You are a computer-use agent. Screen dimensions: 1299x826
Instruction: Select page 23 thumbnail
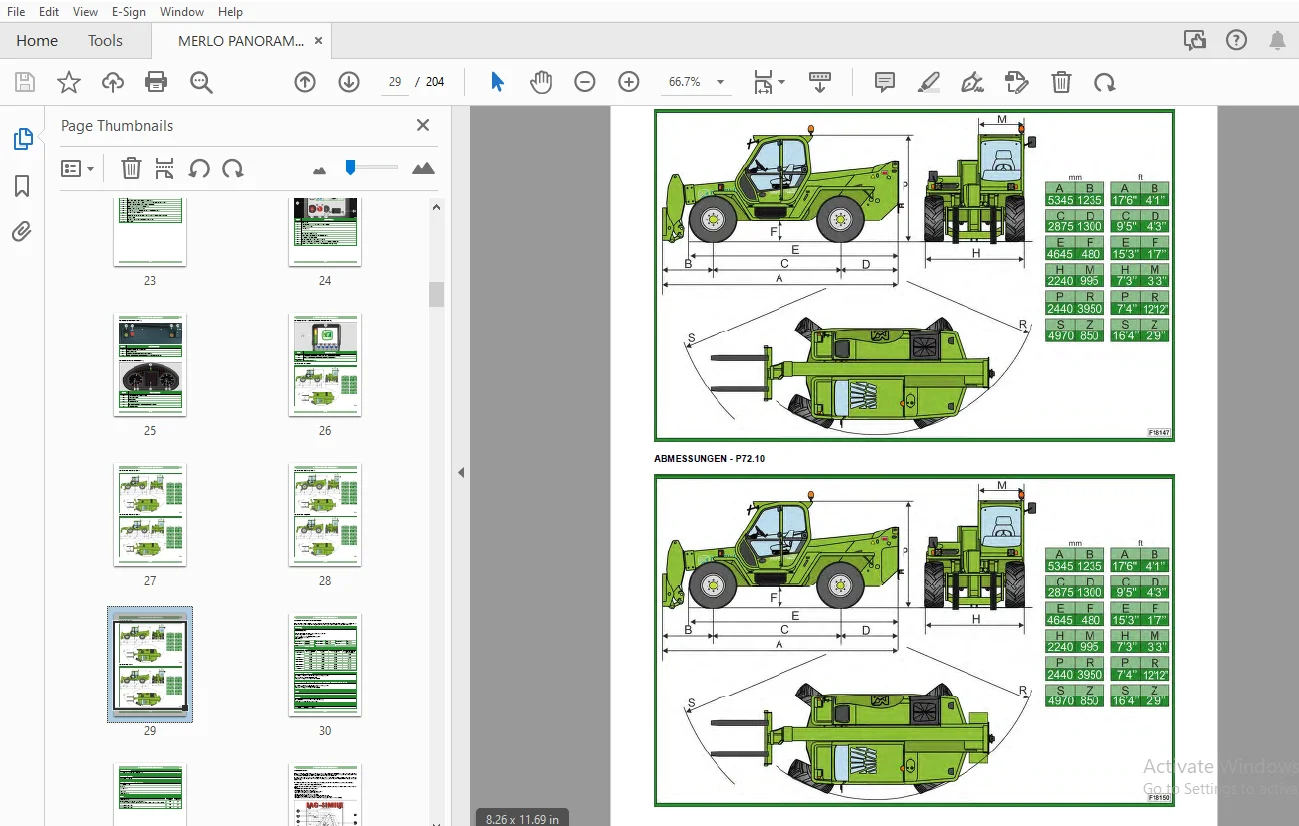point(150,231)
